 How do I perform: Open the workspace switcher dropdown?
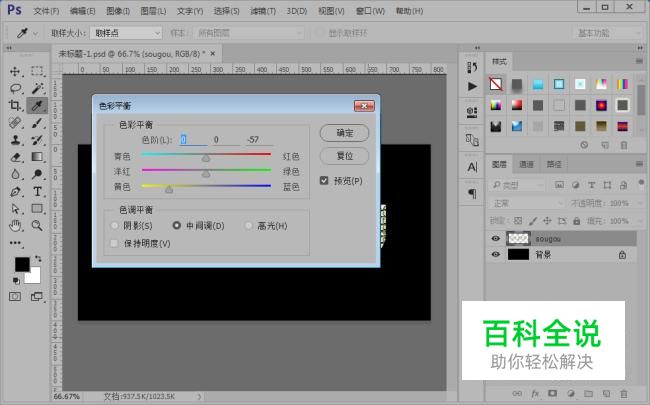(x=608, y=33)
